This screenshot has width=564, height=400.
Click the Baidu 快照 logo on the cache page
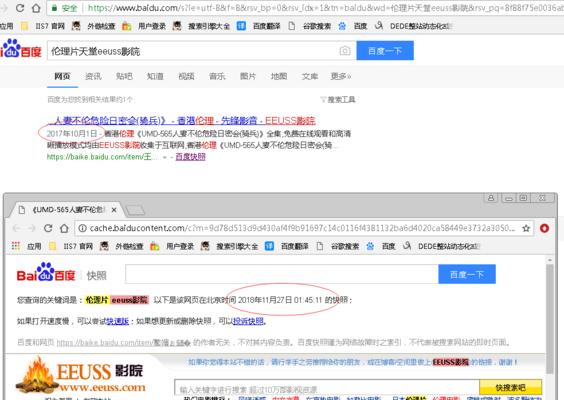(62, 273)
